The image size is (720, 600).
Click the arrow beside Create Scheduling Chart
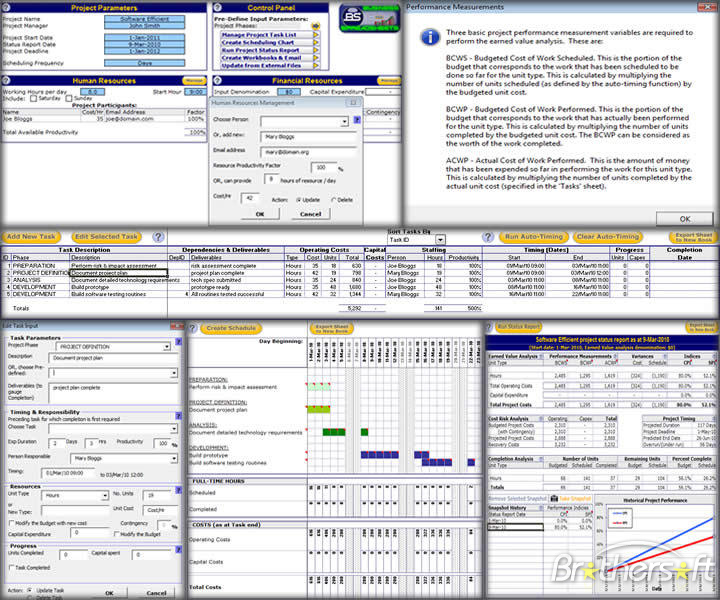315,42
